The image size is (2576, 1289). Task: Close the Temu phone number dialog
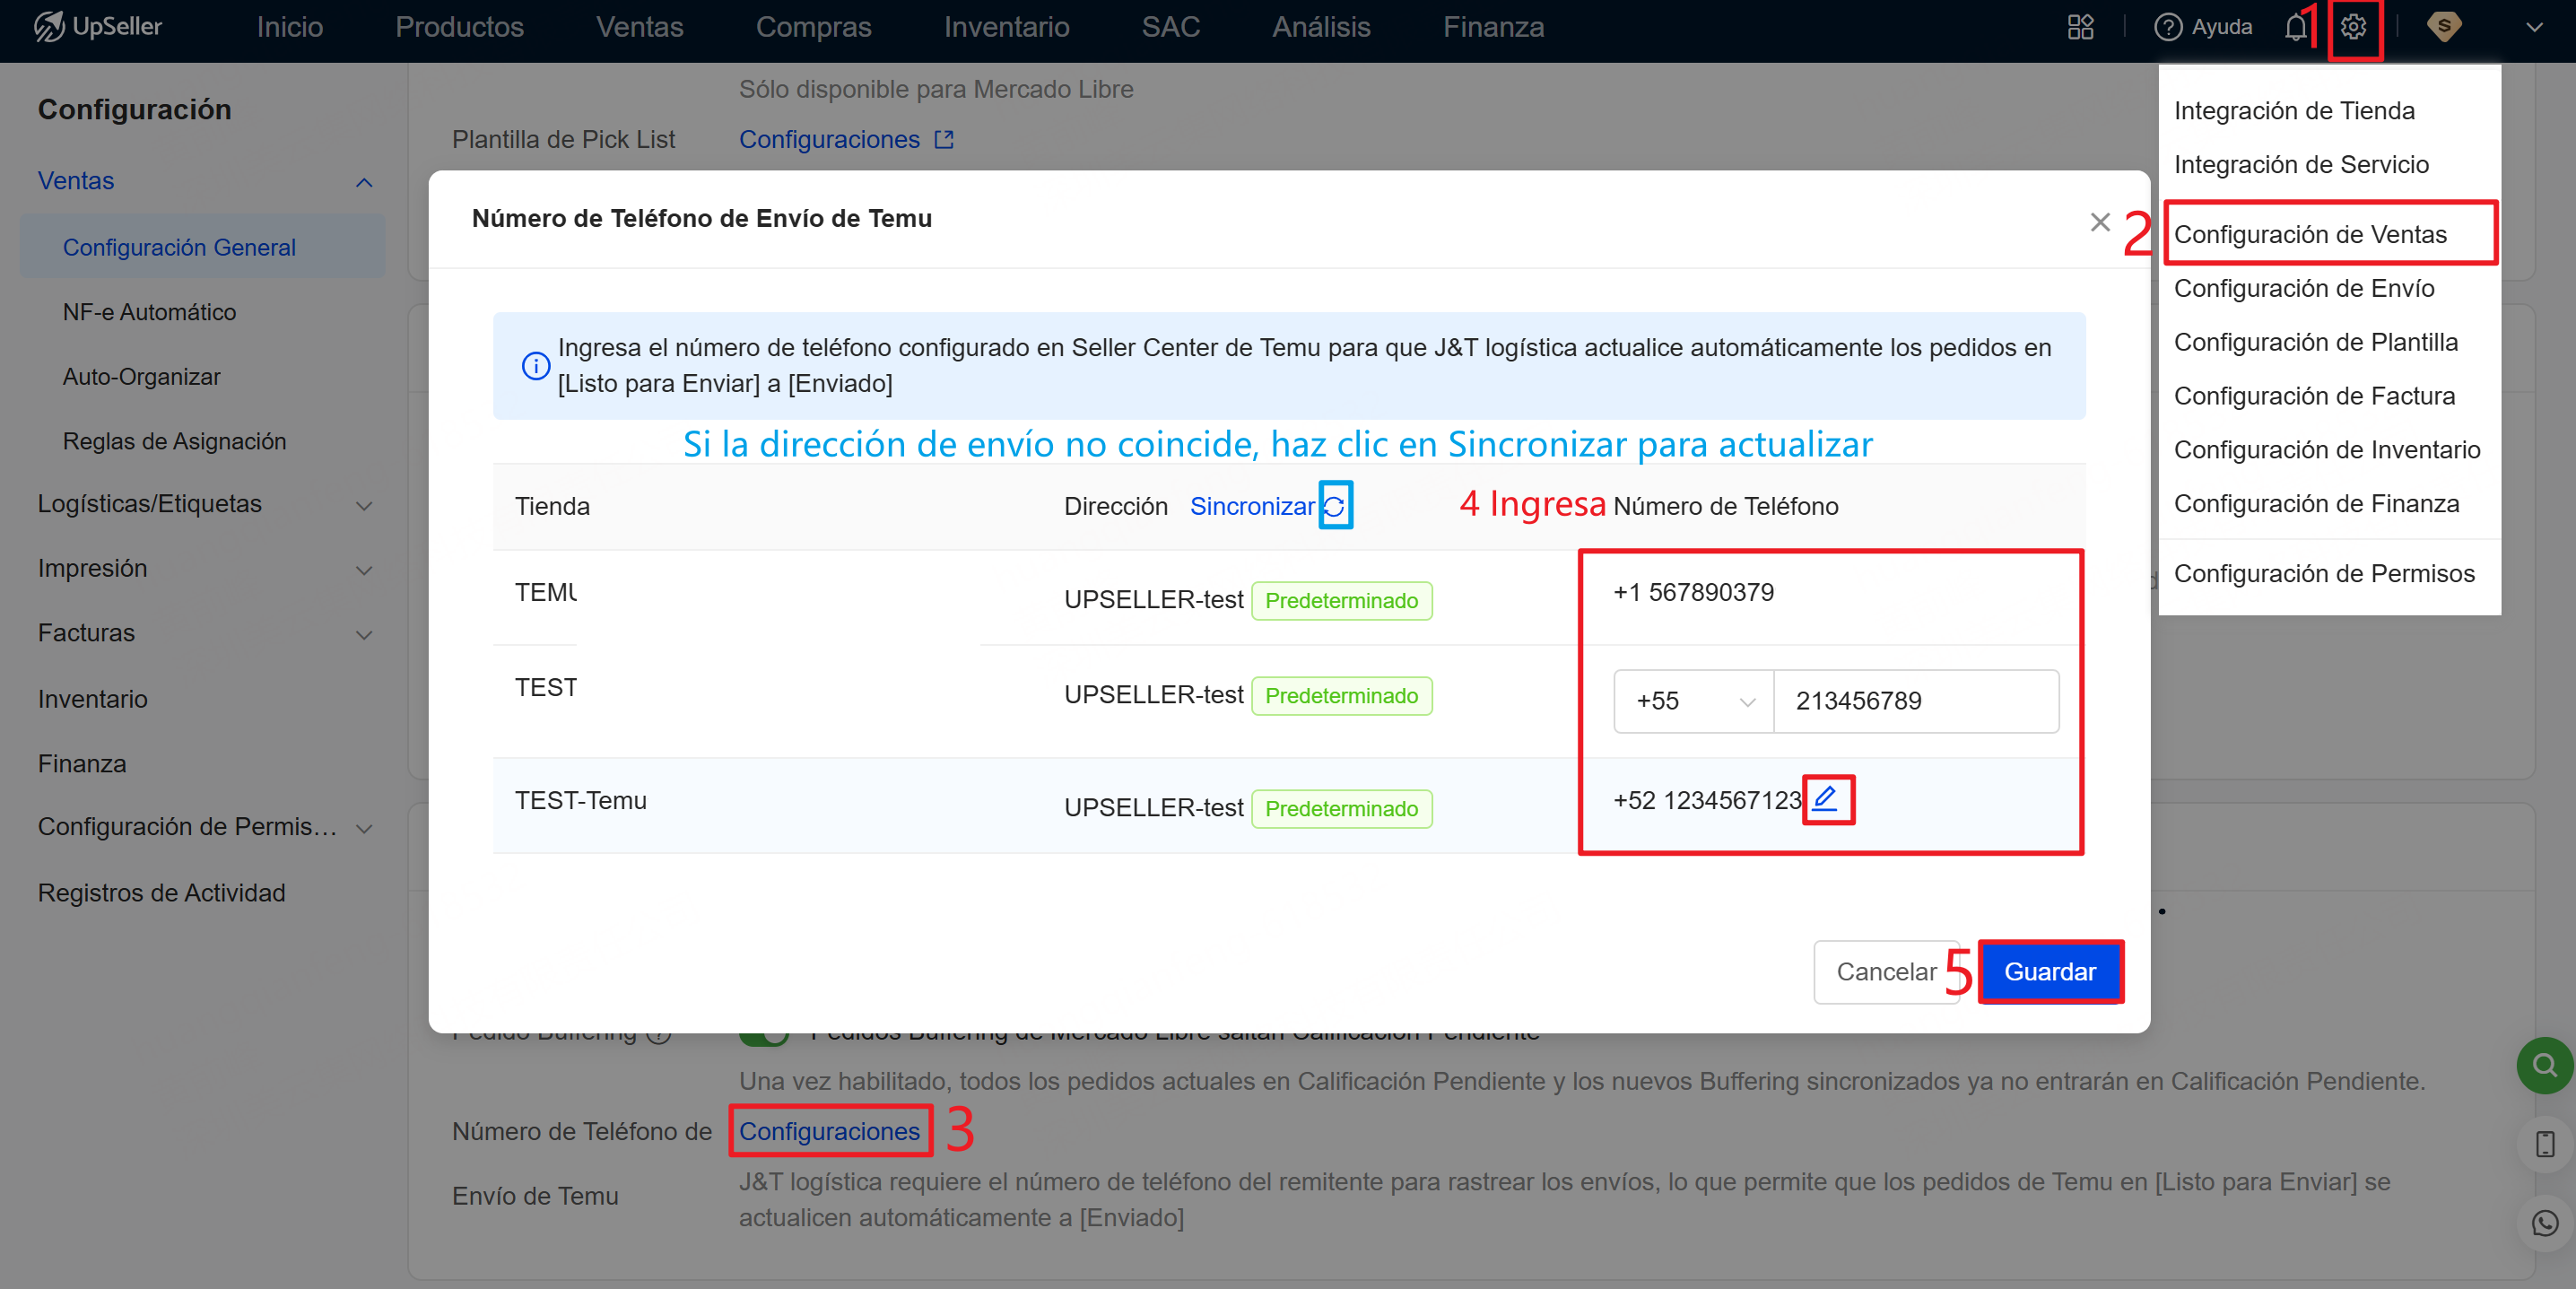(x=2099, y=222)
